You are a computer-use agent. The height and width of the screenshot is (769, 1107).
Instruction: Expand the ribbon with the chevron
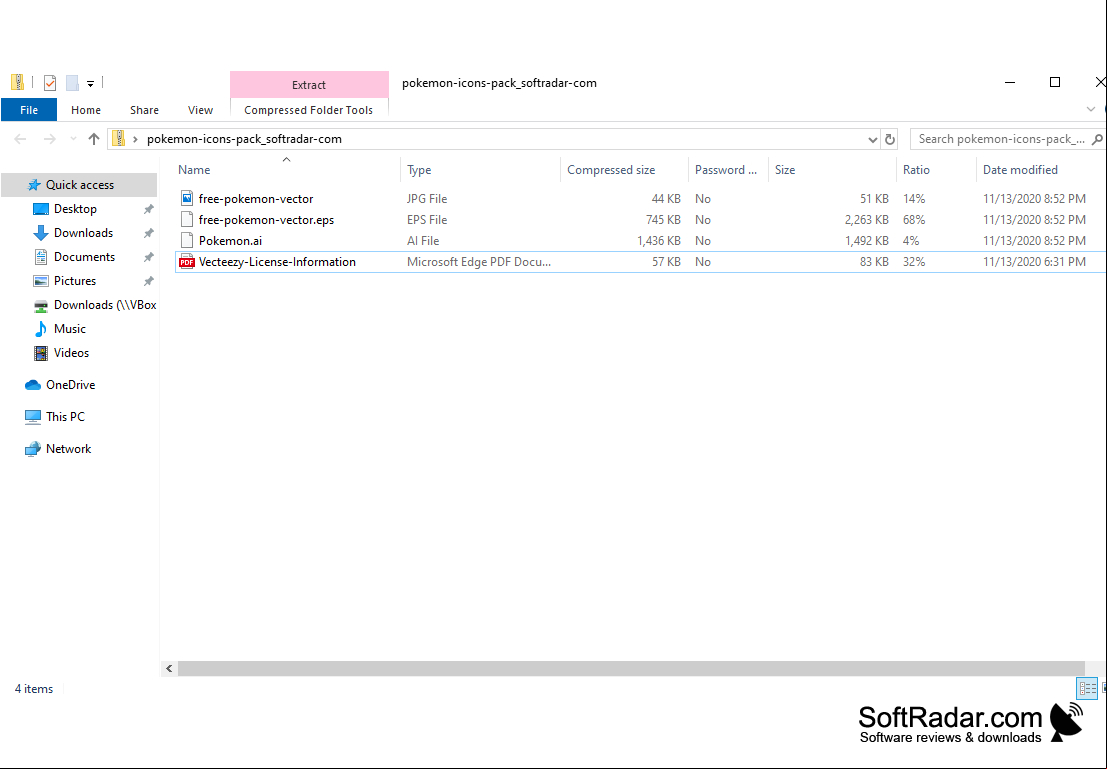(x=1091, y=109)
